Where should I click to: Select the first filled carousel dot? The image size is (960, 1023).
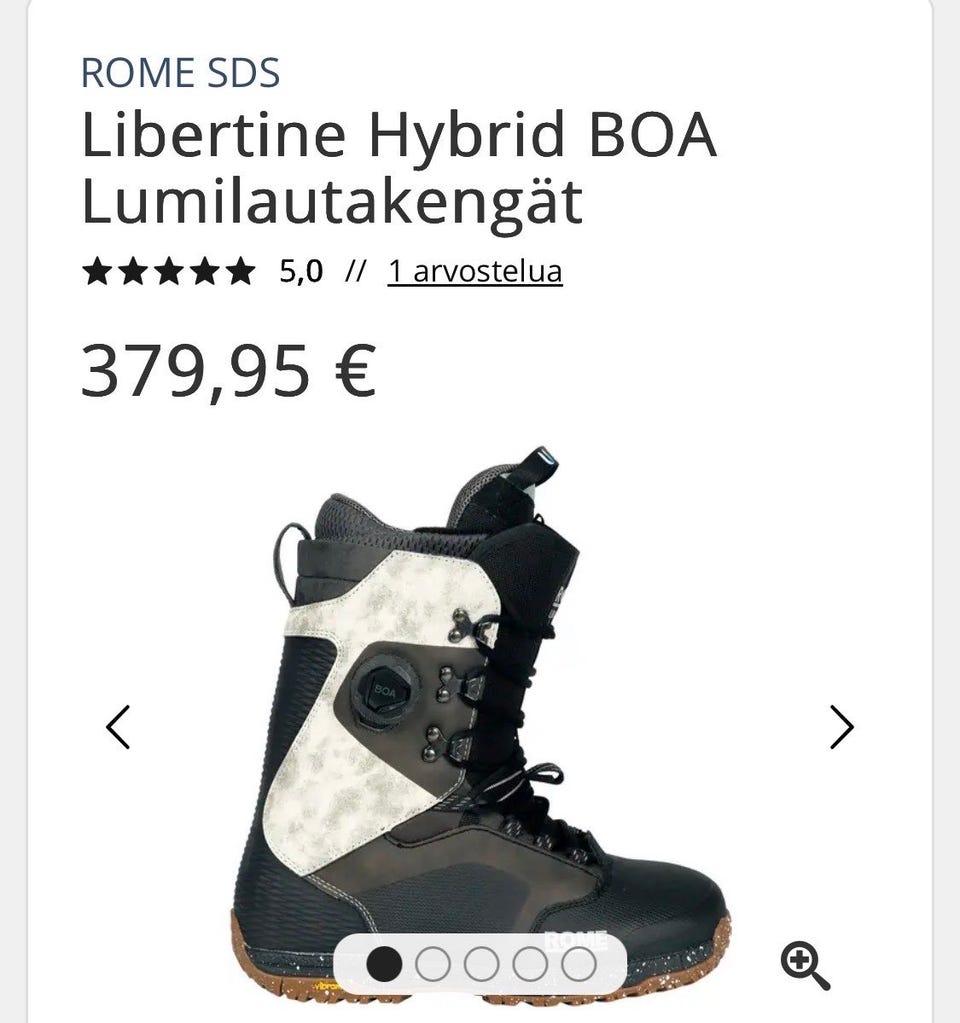[384, 964]
